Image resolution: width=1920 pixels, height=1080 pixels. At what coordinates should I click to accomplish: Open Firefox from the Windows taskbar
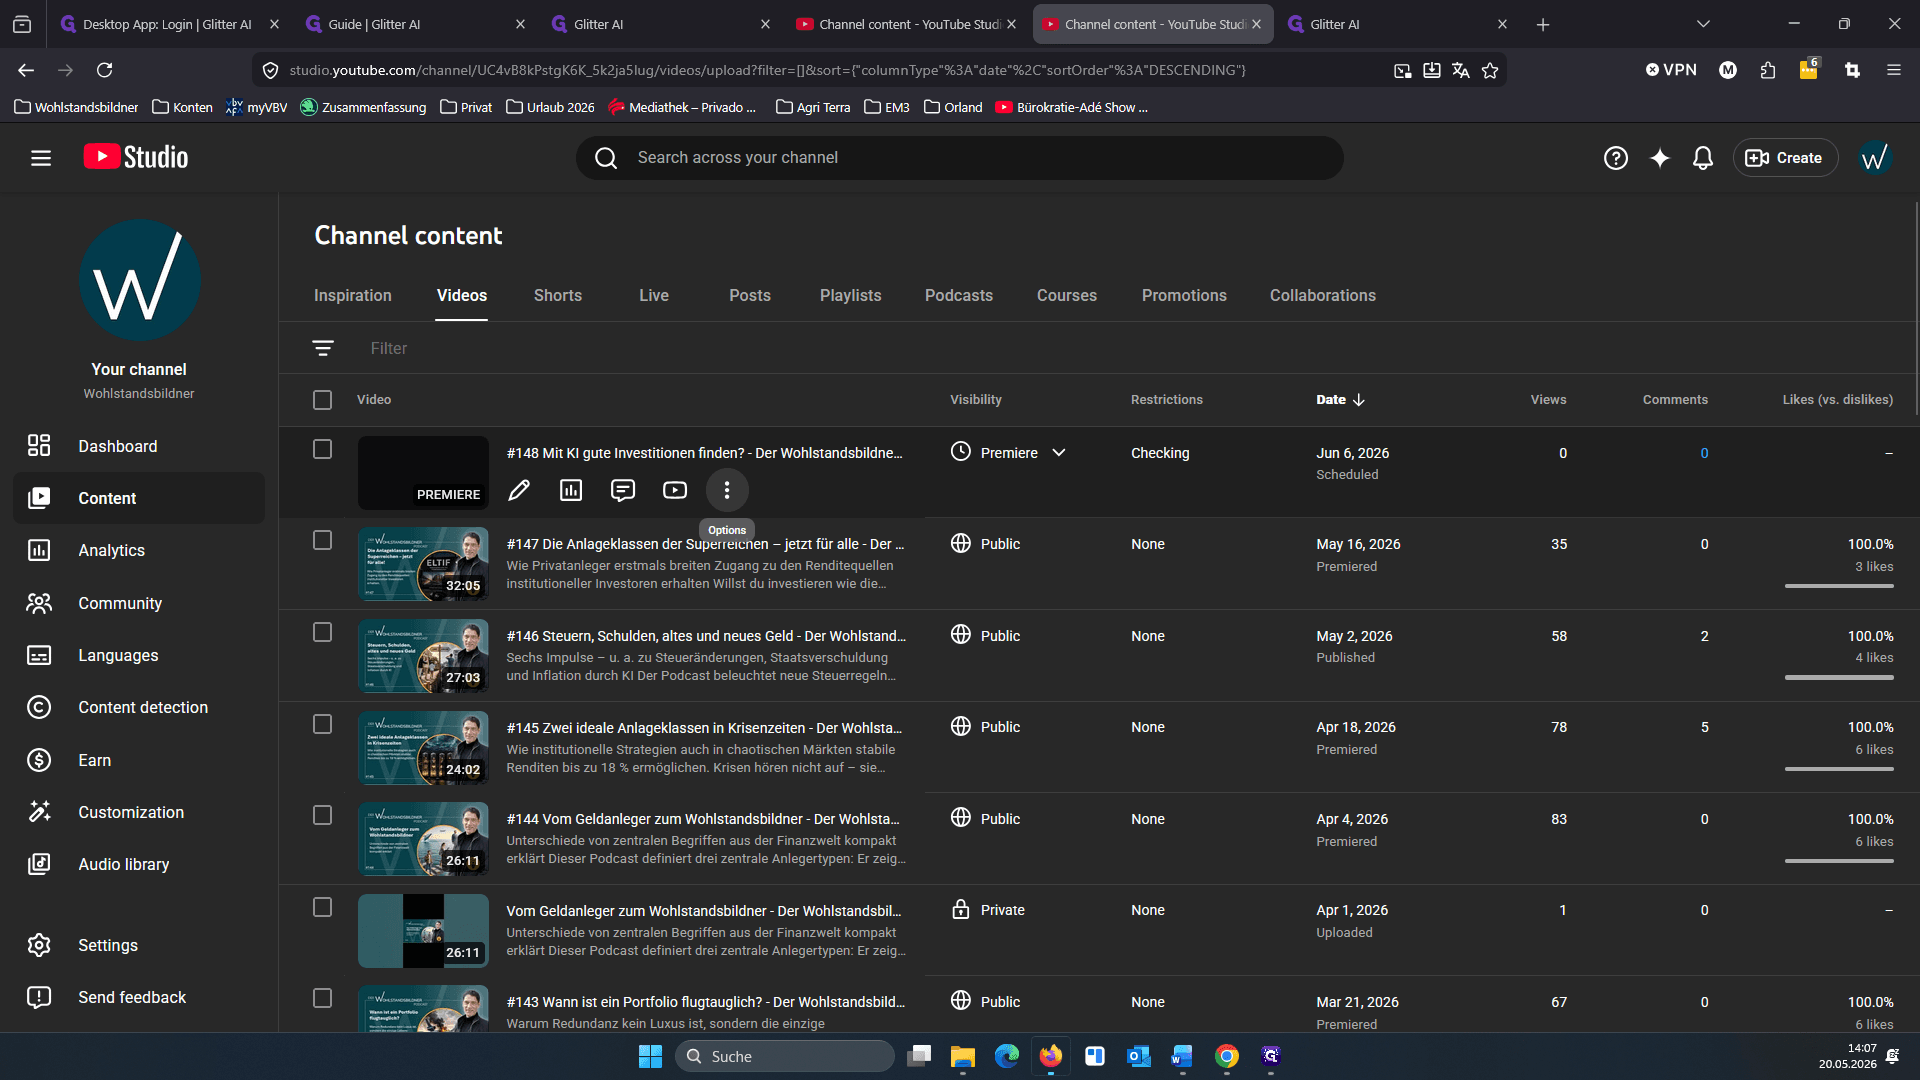[1050, 1056]
